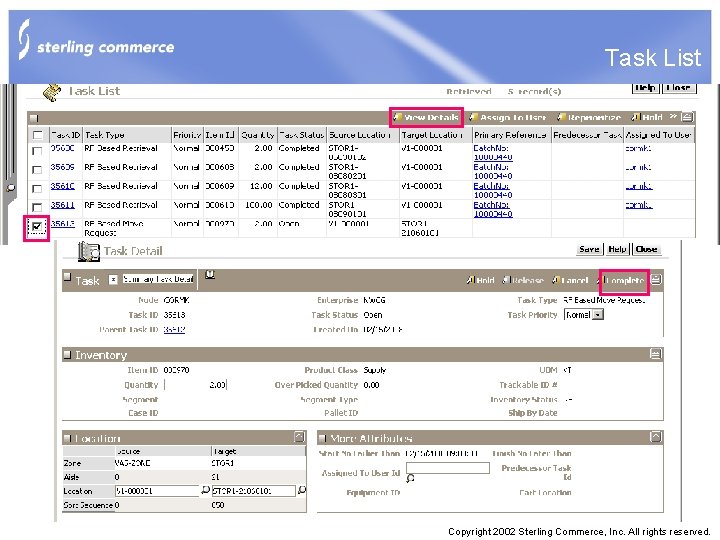720x540 pixels.
Task: Collapse the Task List table panel
Action: 687,118
